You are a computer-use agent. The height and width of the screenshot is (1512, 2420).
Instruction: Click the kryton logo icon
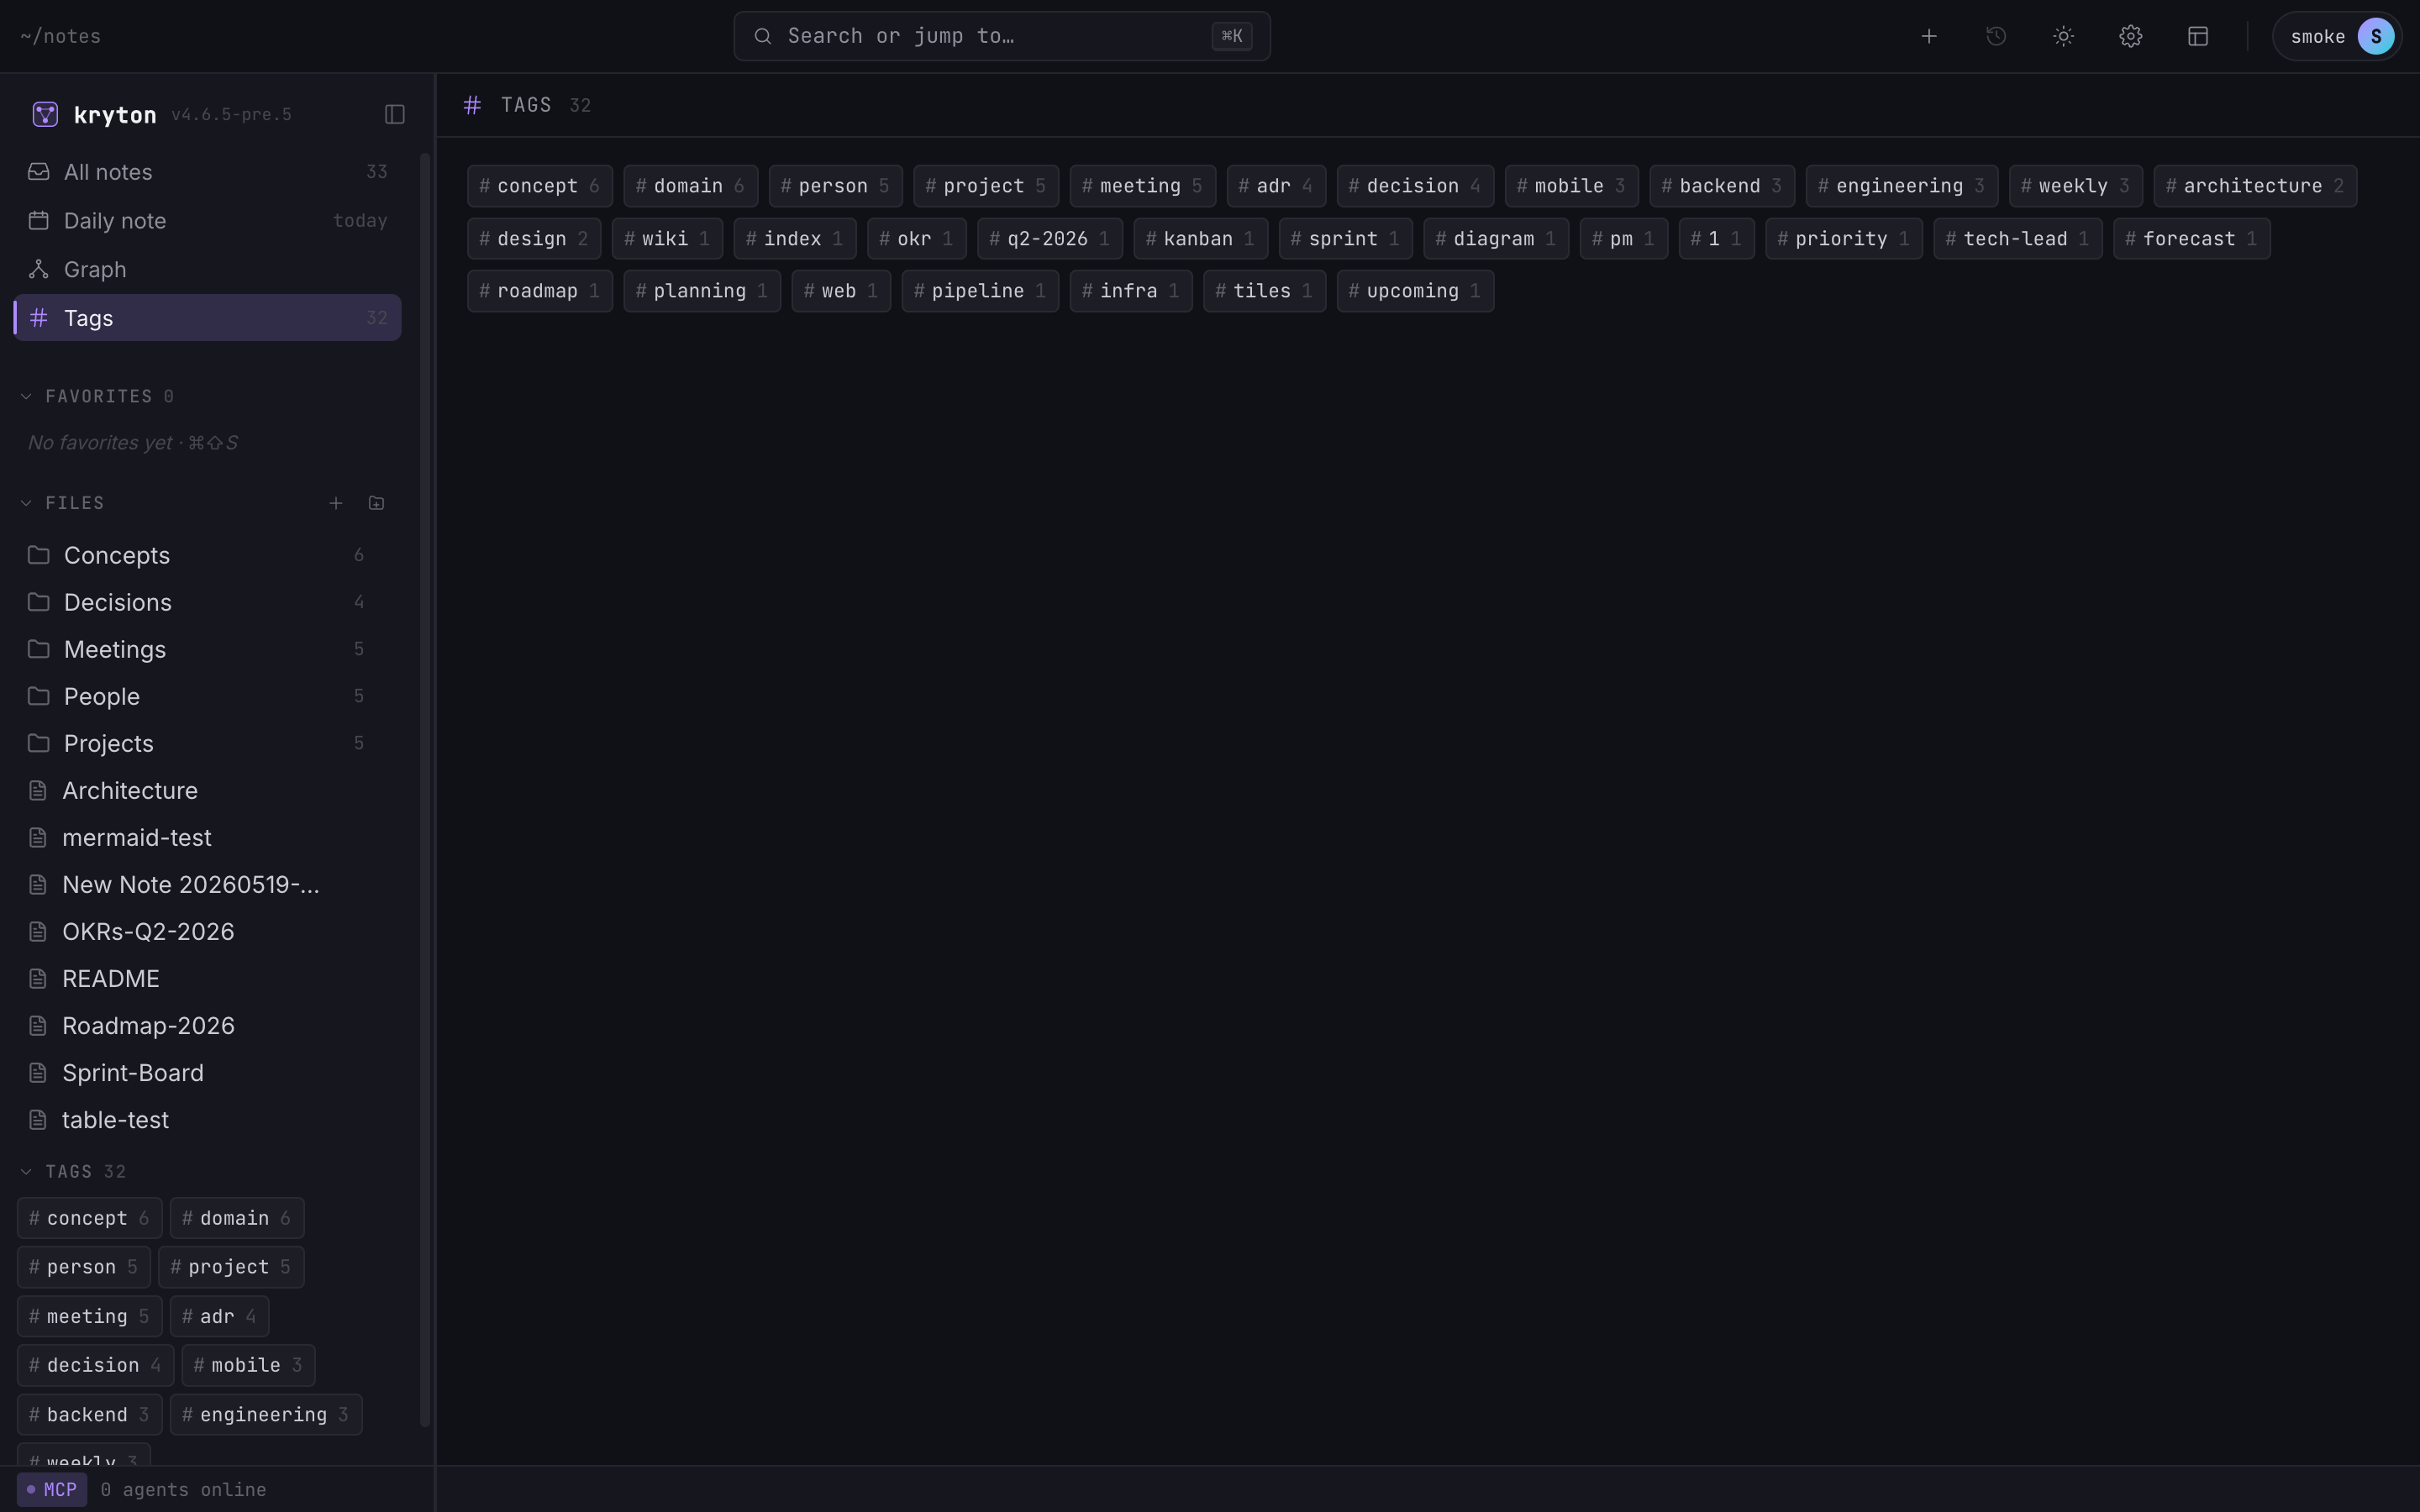45,114
